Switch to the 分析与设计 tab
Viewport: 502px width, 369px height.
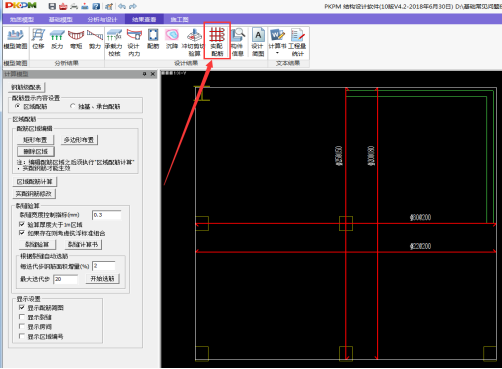pos(102,19)
